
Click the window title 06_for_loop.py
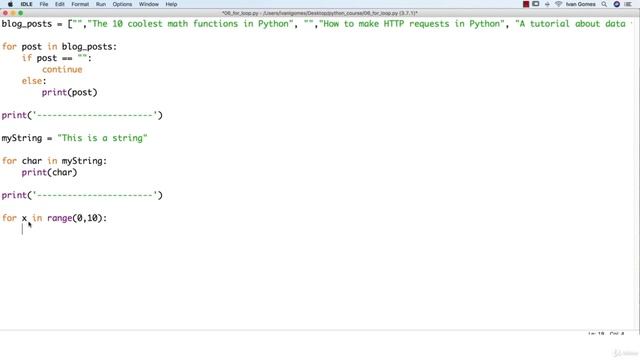(x=320, y=13)
